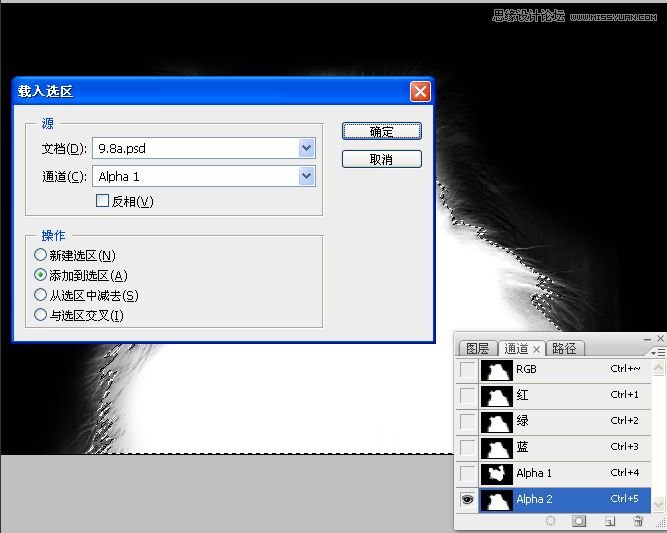Minimize the channels panel group

coord(647,339)
